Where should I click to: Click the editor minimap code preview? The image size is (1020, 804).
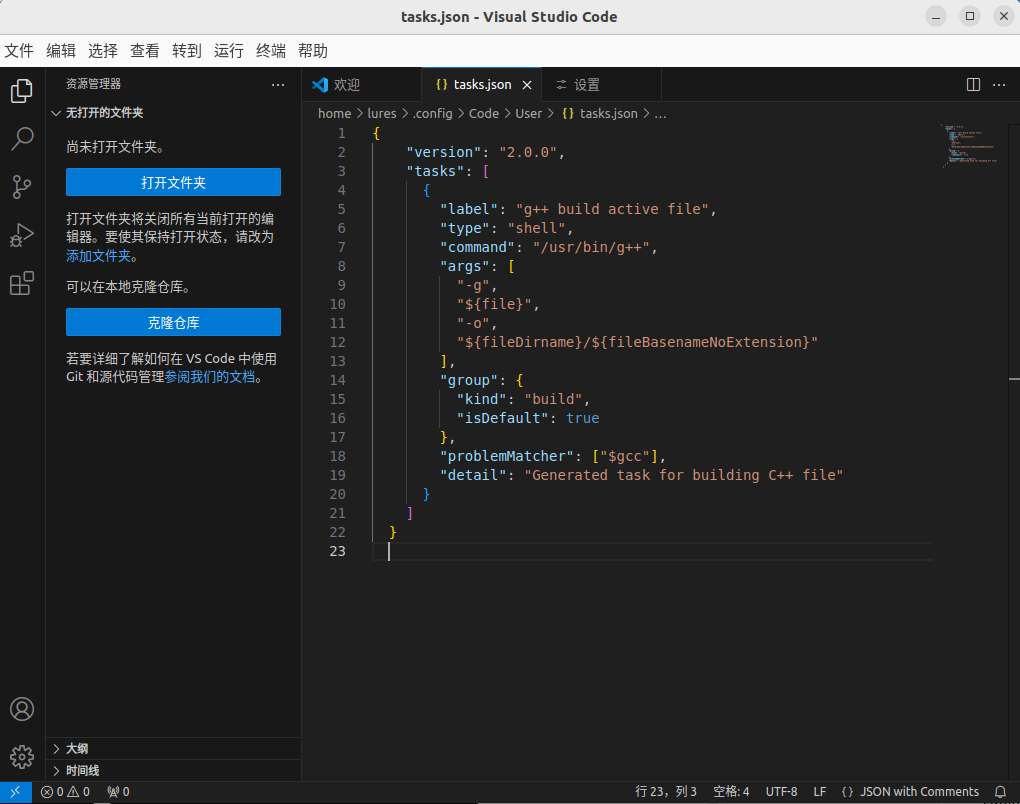969,146
